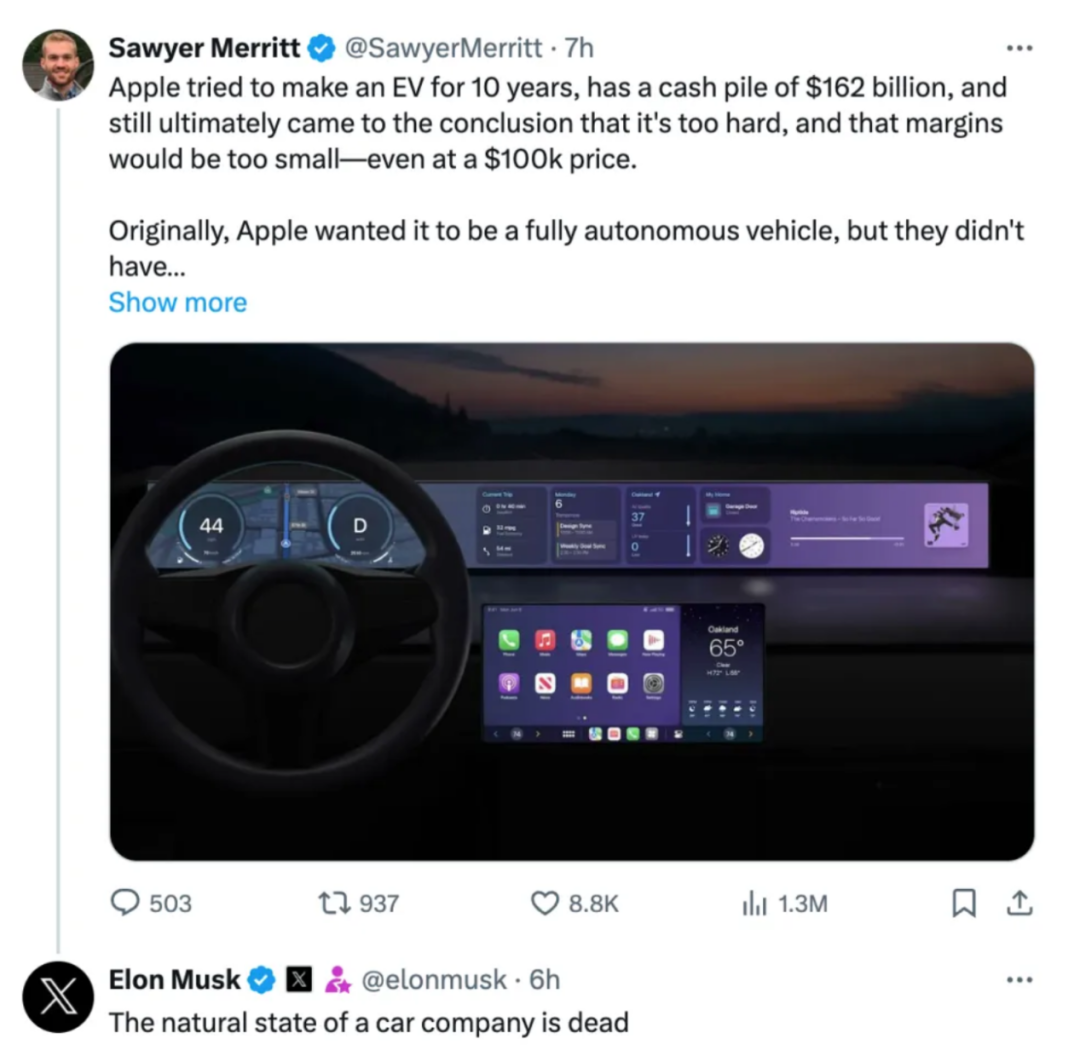Viewport: 1080px width, 1062px height.
Task: Bookmark the Sawyer Merritt tweet
Action: [x=962, y=904]
